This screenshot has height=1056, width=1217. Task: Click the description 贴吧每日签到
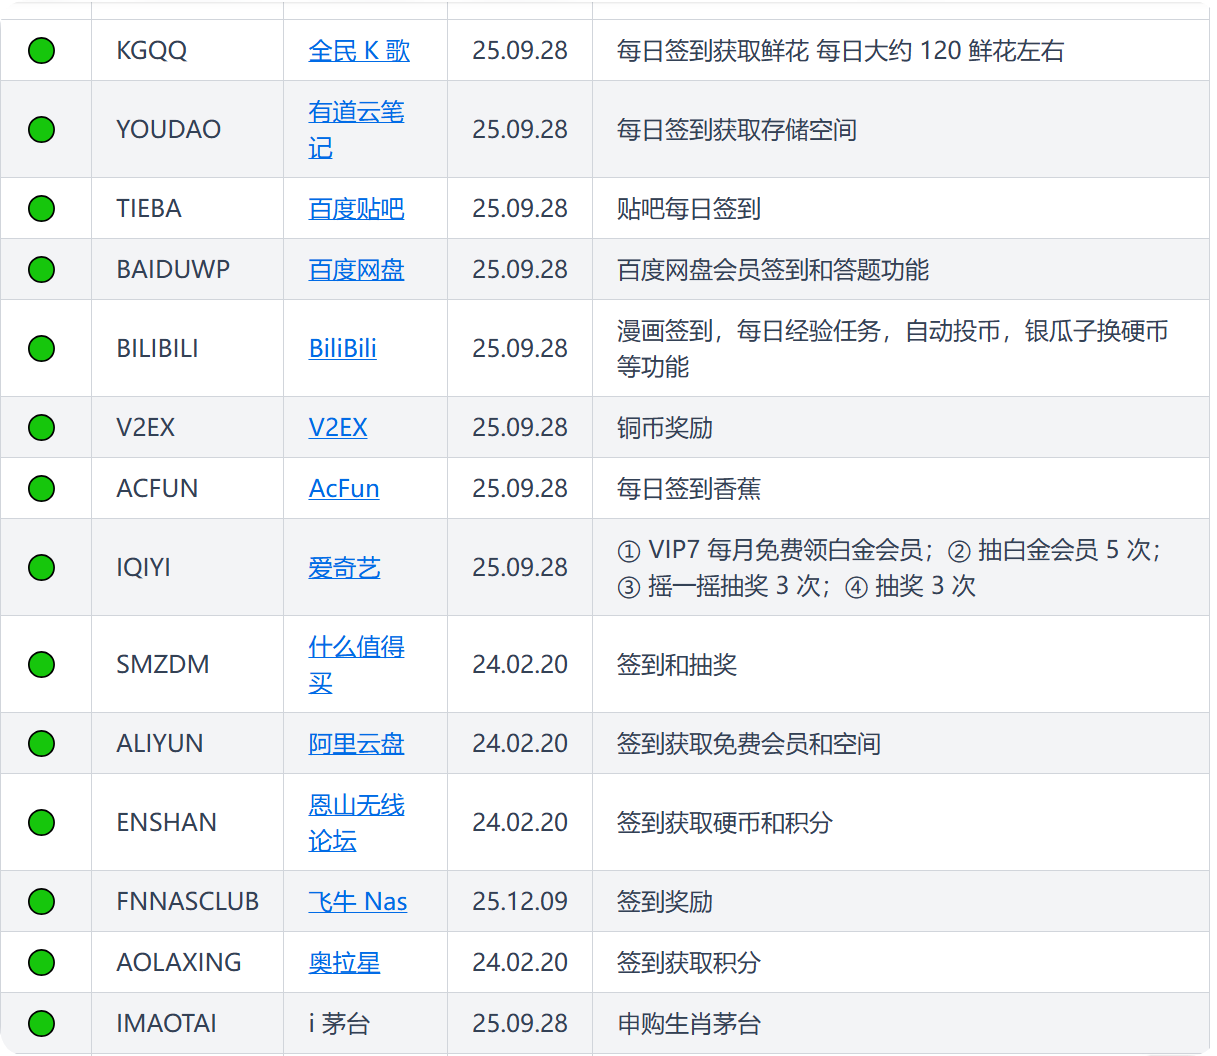[x=689, y=208]
